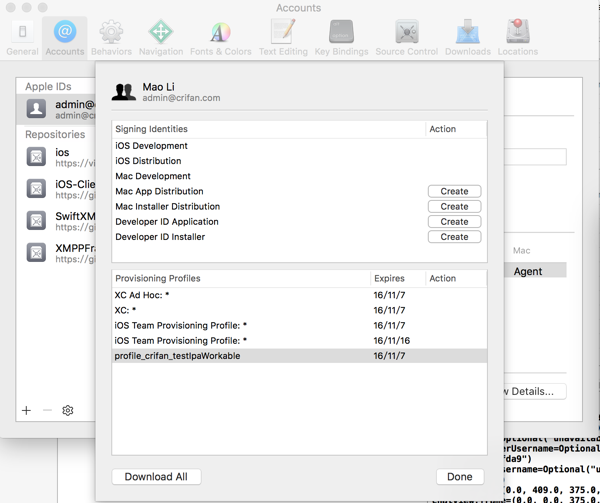
Task: Select iOS Development signing identity
Action: (299, 146)
